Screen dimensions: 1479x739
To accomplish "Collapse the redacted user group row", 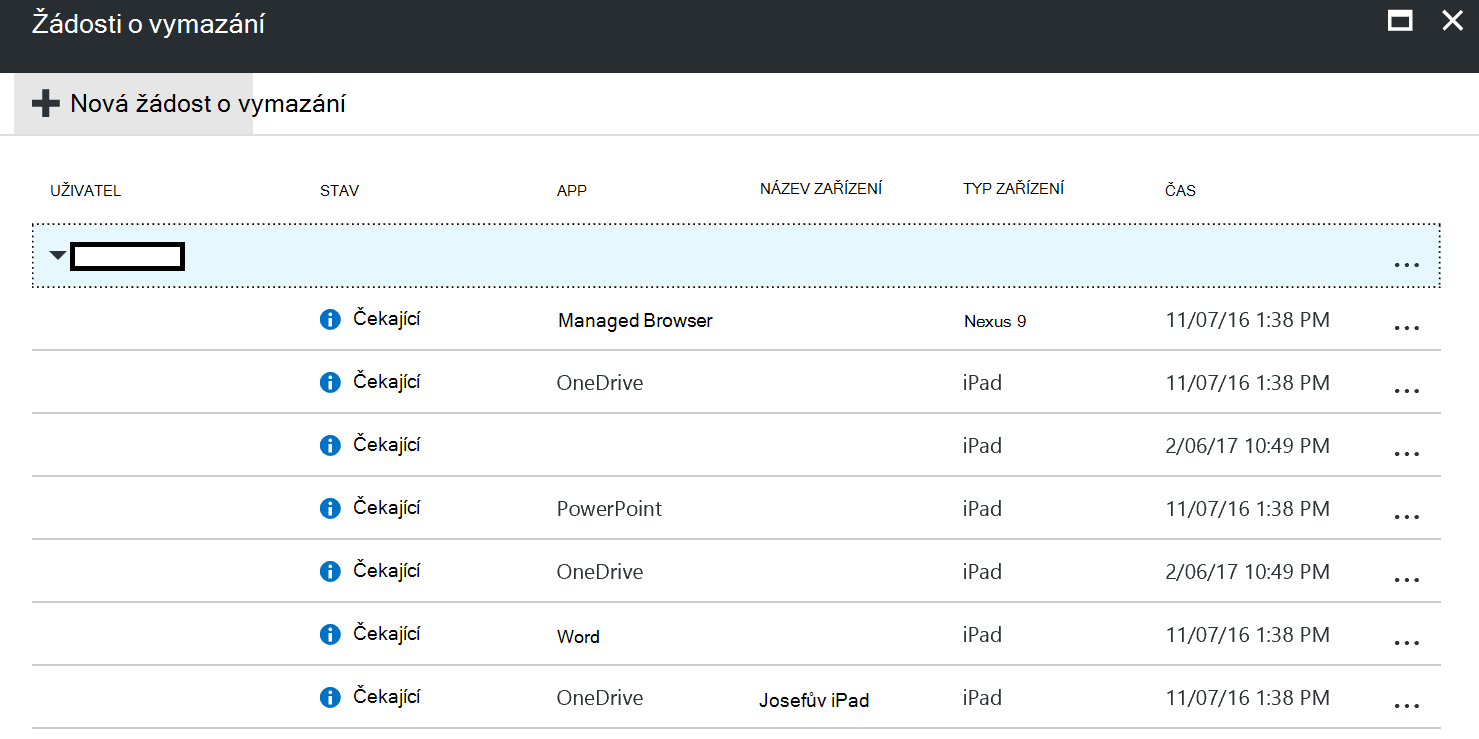I will pyautogui.click(x=59, y=256).
